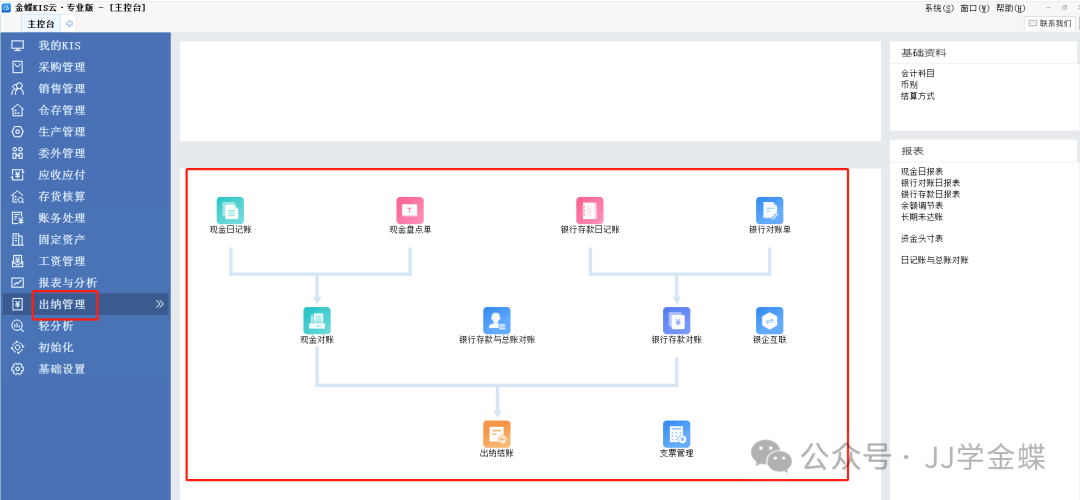Image resolution: width=1080 pixels, height=500 pixels.
Task: Start 出纳结账 from the flowchart
Action: (497, 434)
